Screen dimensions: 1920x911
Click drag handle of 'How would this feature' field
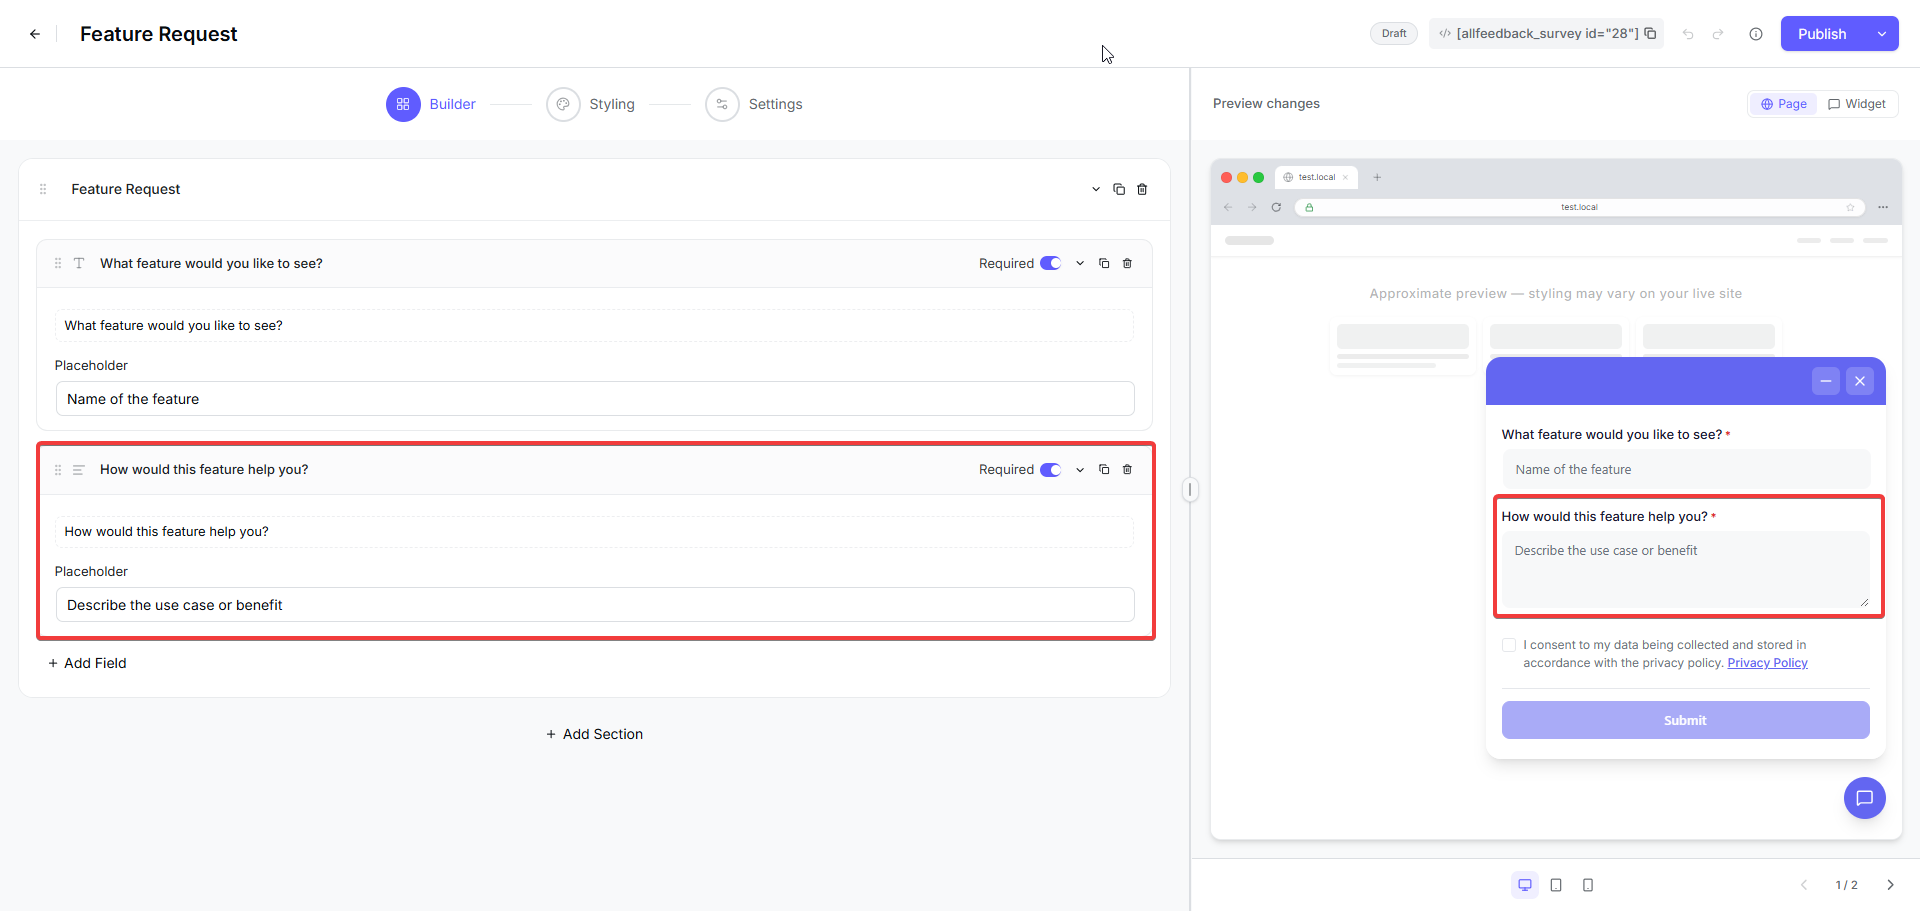(58, 469)
